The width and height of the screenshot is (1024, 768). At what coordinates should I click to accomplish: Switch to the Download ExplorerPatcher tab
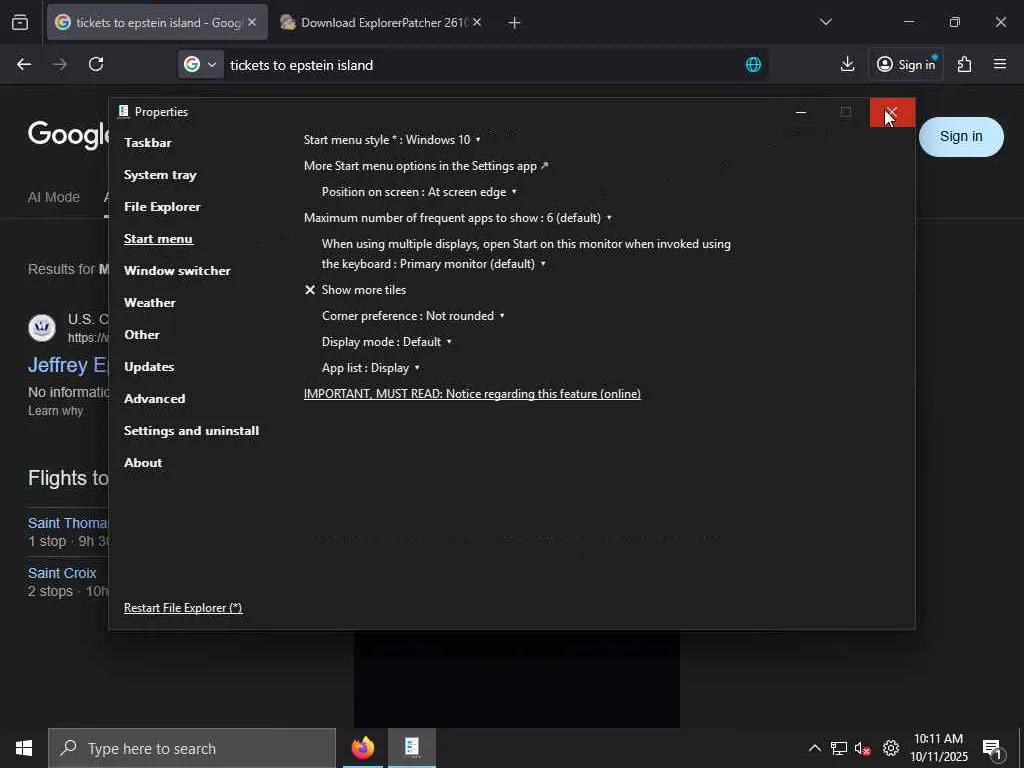pyautogui.click(x=381, y=23)
